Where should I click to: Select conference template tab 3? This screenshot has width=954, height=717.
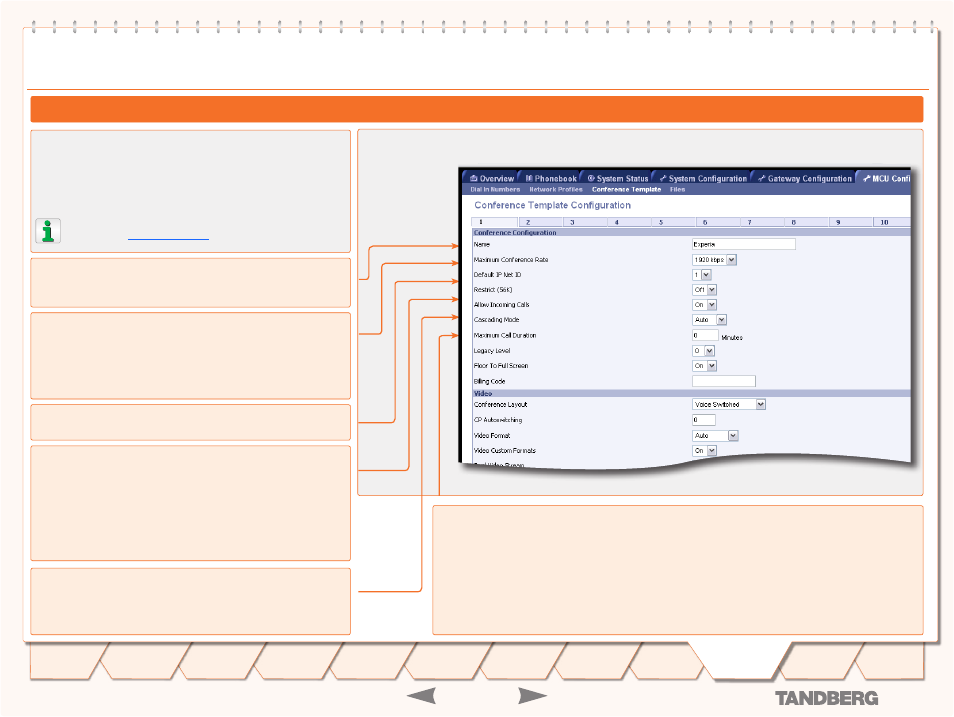[x=585, y=222]
